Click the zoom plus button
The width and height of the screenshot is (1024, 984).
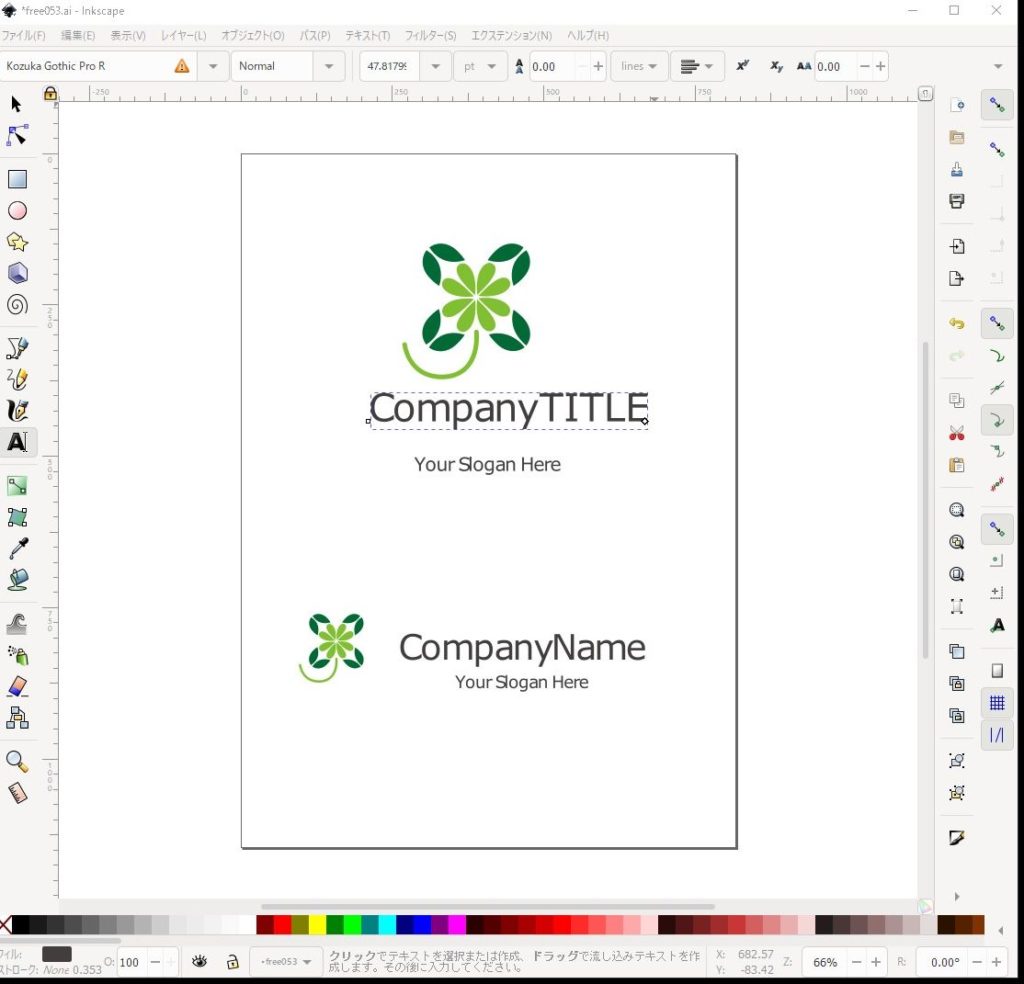point(876,962)
